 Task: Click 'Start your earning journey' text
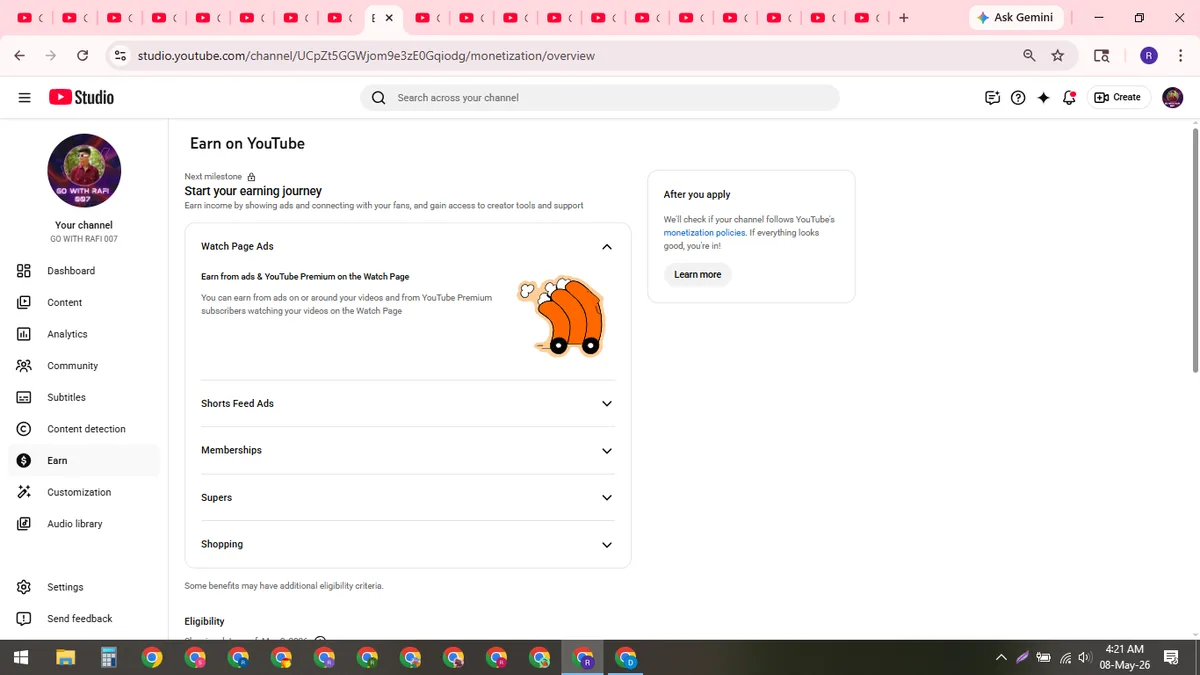click(253, 191)
